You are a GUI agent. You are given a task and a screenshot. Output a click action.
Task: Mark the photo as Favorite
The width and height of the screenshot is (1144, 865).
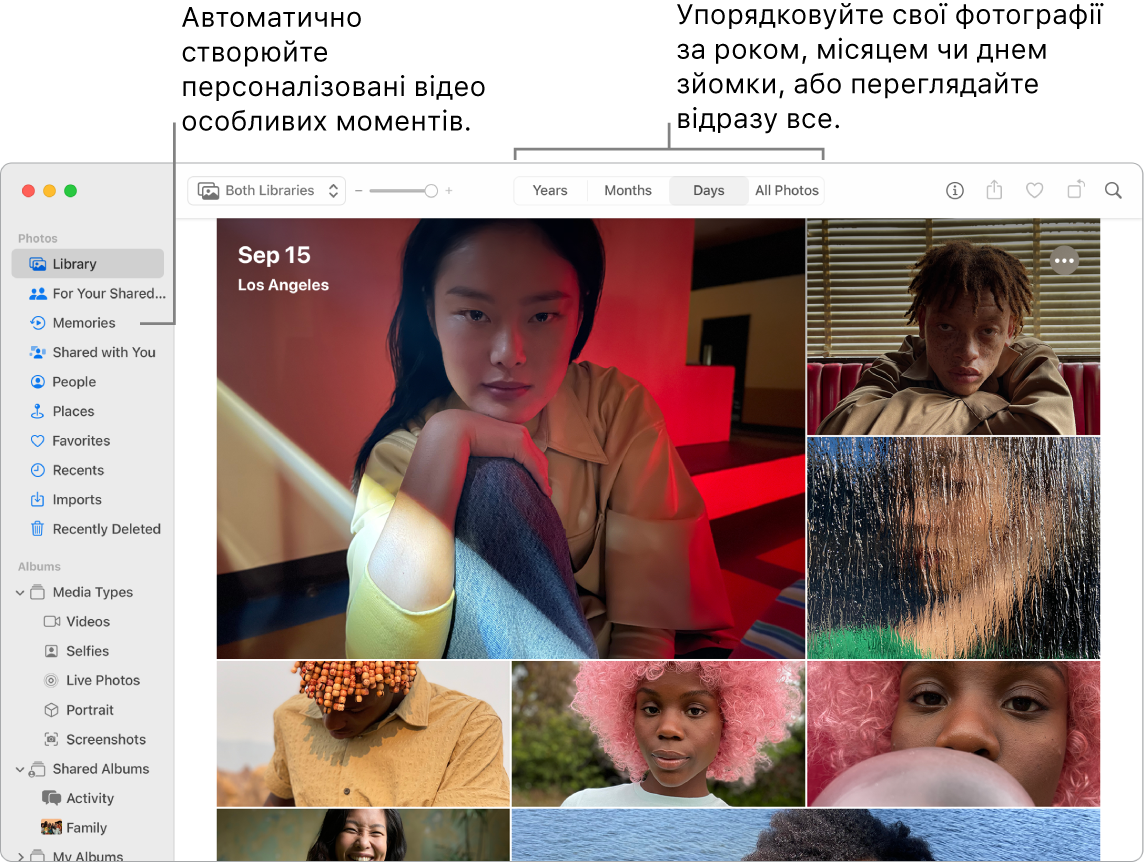tap(1034, 190)
